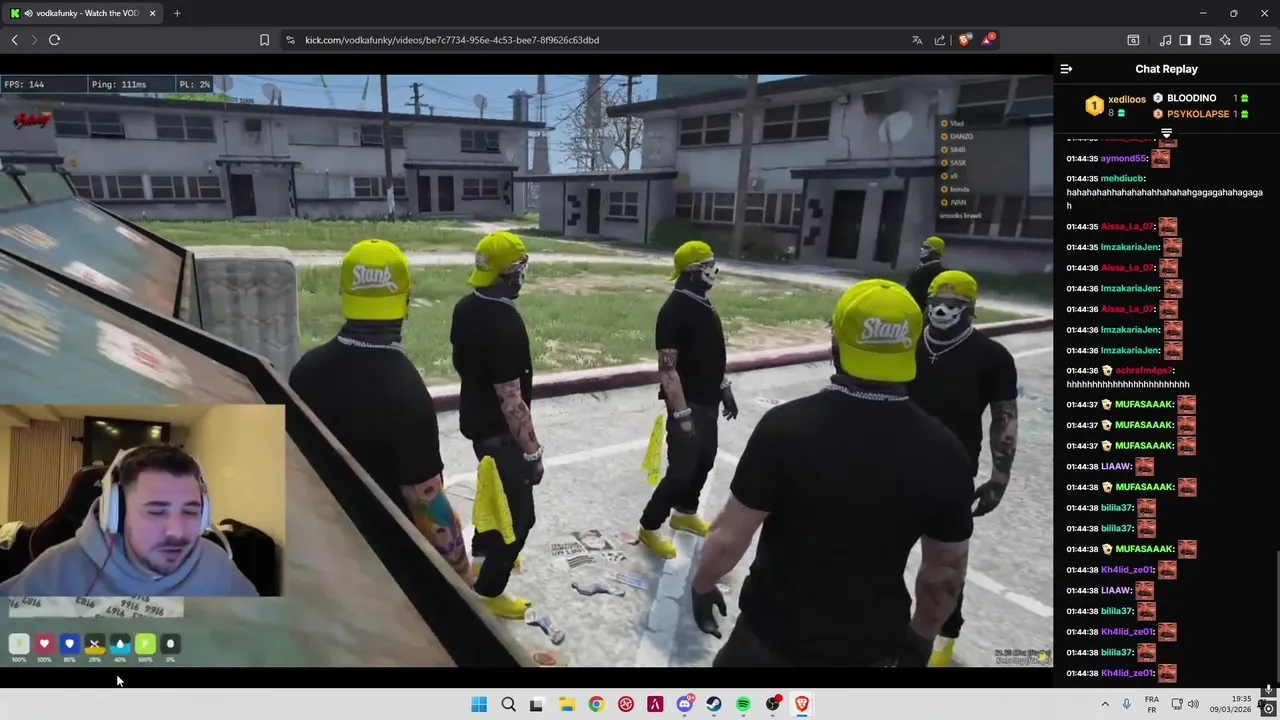The image size is (1280, 720).
Task: Open chat user mehdiucb
Action: pyautogui.click(x=1122, y=178)
